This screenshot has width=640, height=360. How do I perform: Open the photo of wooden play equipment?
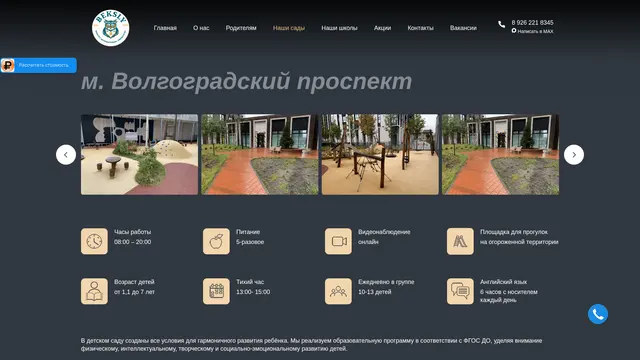click(x=380, y=154)
